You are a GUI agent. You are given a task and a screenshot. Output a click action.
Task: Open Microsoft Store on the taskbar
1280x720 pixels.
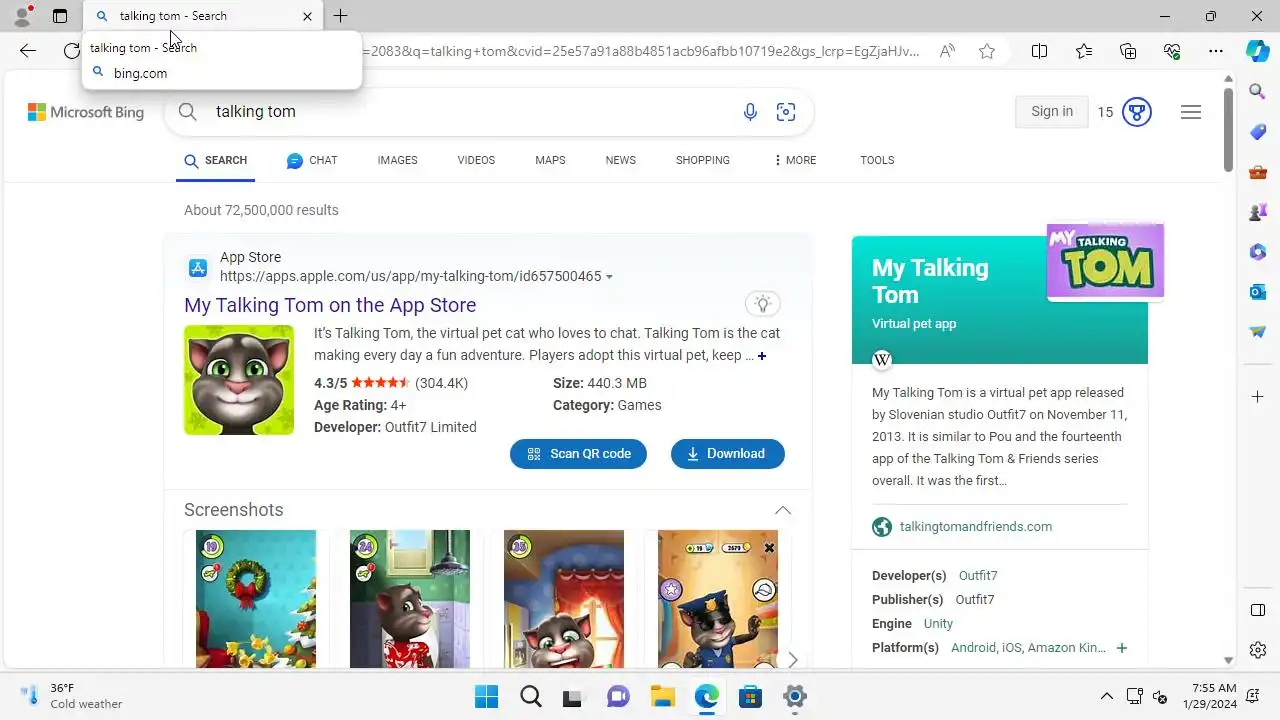pos(750,697)
